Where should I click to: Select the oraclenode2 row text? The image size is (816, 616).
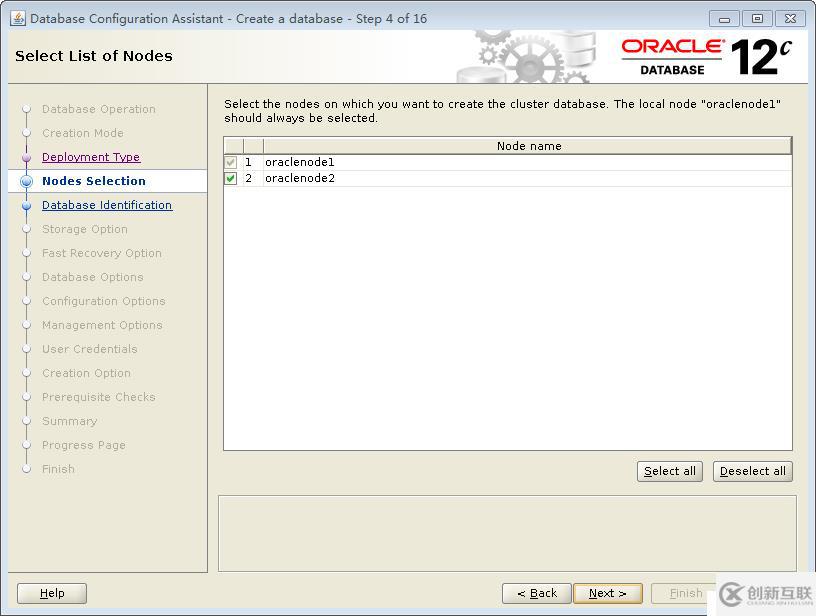[x=300, y=178]
